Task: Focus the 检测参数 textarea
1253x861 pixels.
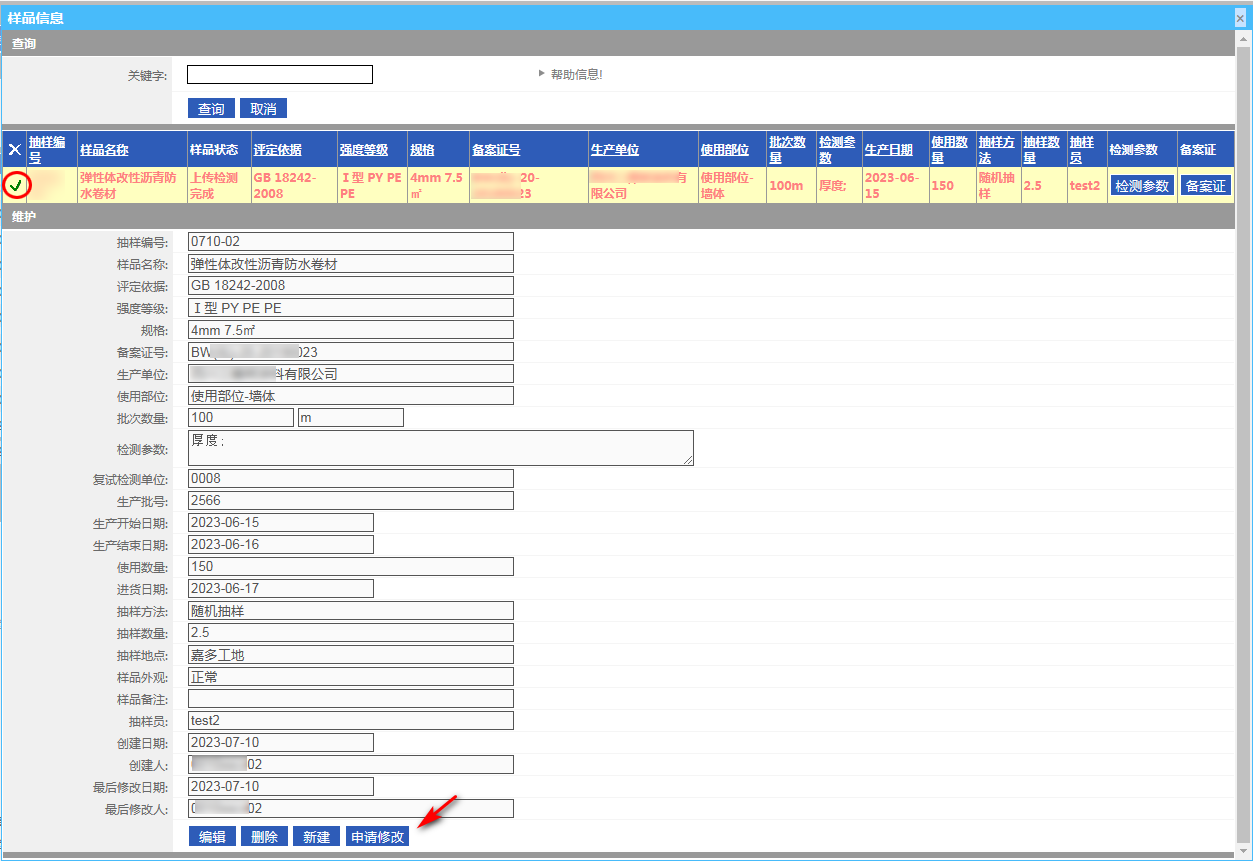Action: (x=440, y=448)
